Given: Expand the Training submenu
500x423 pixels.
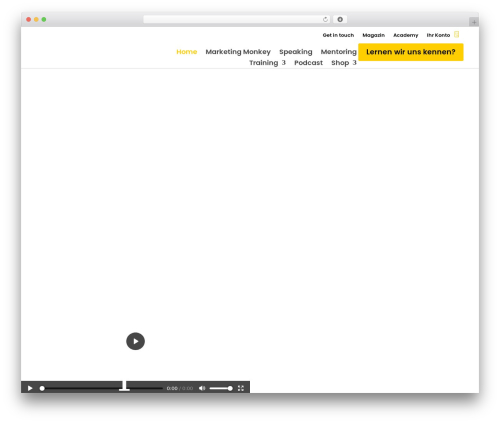Looking at the screenshot, I should click(x=267, y=63).
